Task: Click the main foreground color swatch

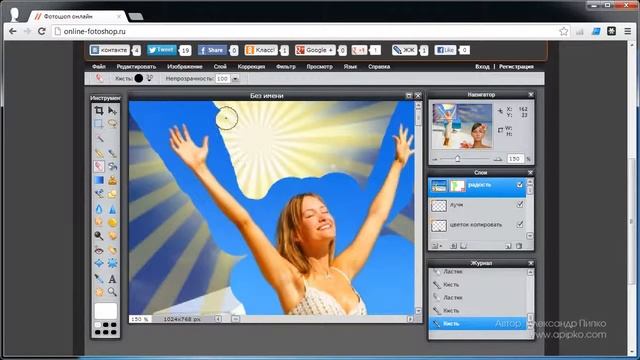Action: [x=106, y=311]
